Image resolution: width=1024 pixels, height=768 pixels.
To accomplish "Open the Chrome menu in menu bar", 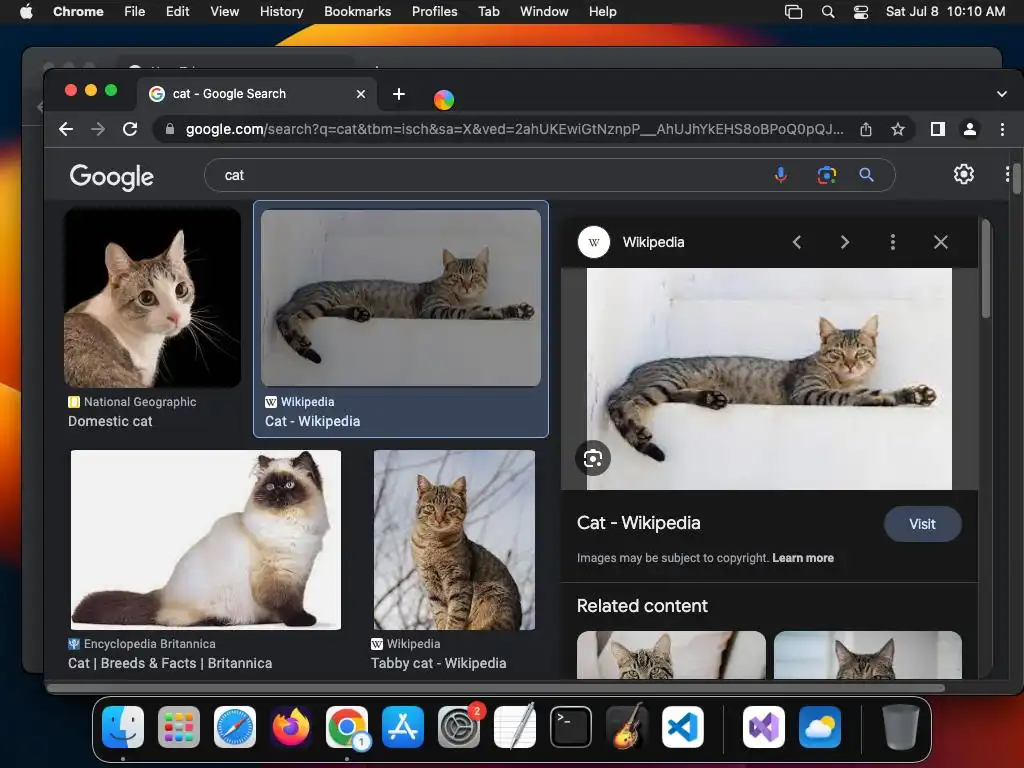I will pyautogui.click(x=78, y=12).
